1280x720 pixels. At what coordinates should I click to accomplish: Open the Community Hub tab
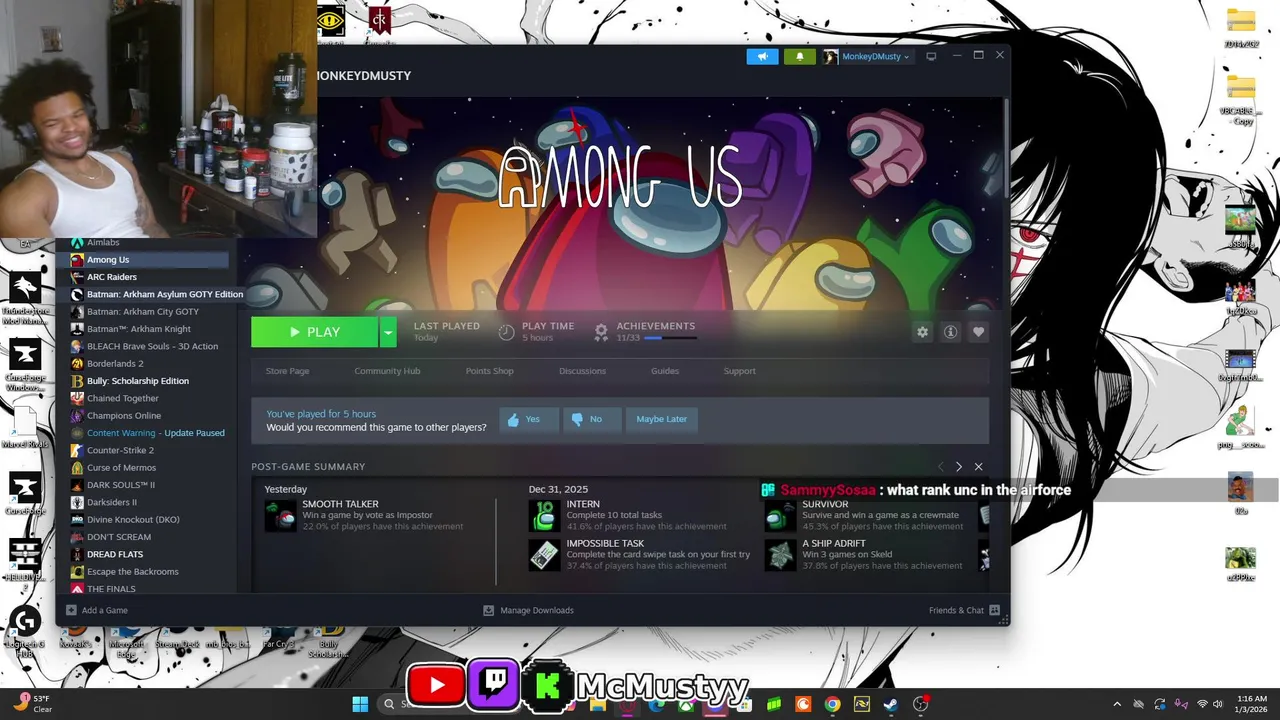tap(387, 371)
